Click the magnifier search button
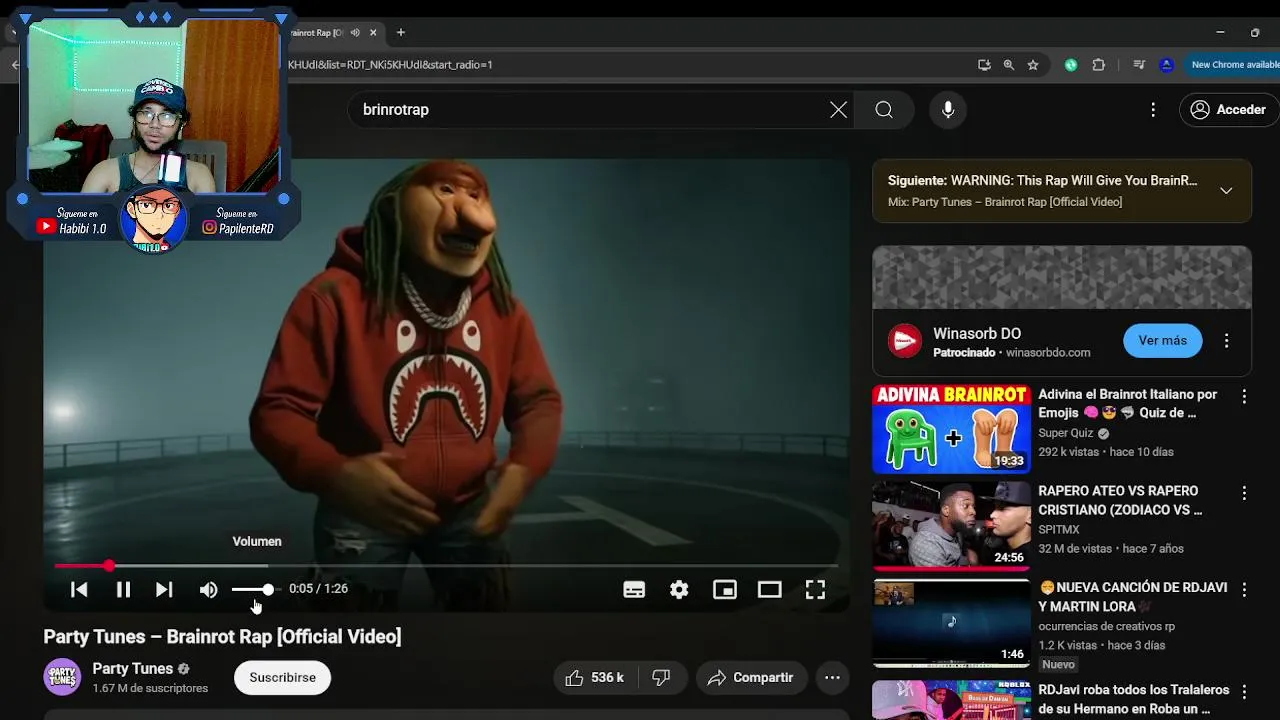 884,110
